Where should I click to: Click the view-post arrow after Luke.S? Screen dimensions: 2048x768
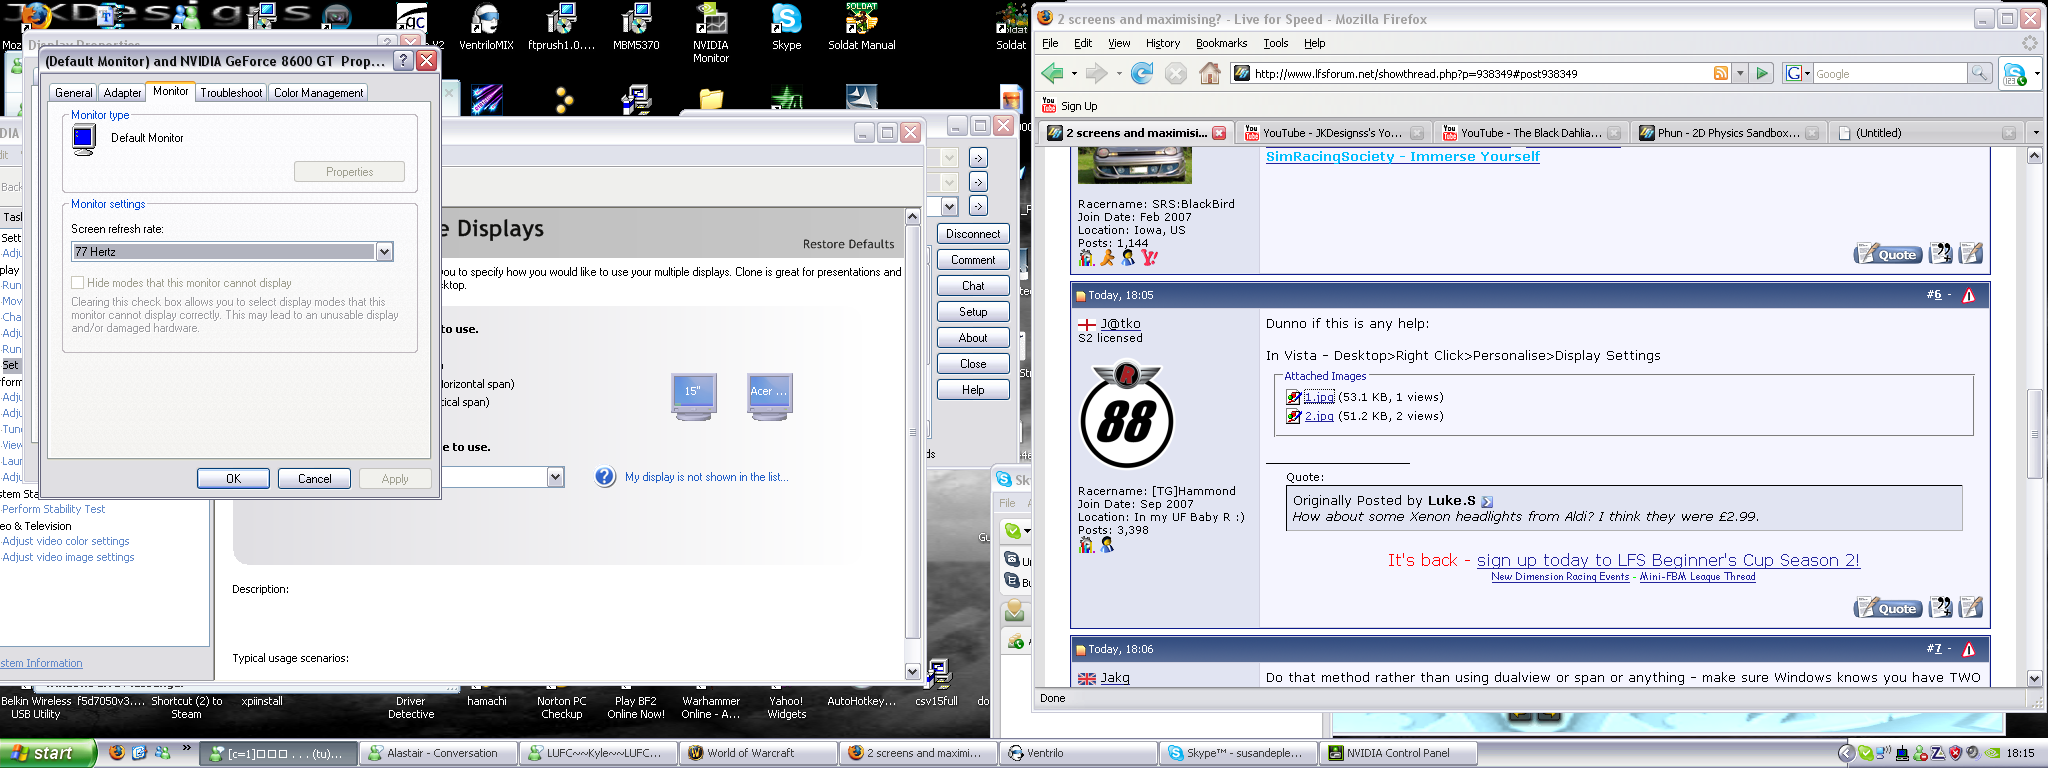point(1487,501)
